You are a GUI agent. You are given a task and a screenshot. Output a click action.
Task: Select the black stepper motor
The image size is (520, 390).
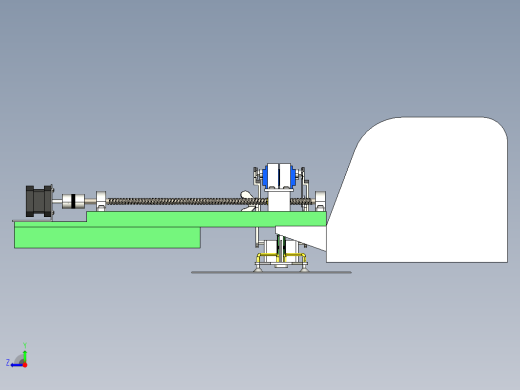pyautogui.click(x=39, y=201)
